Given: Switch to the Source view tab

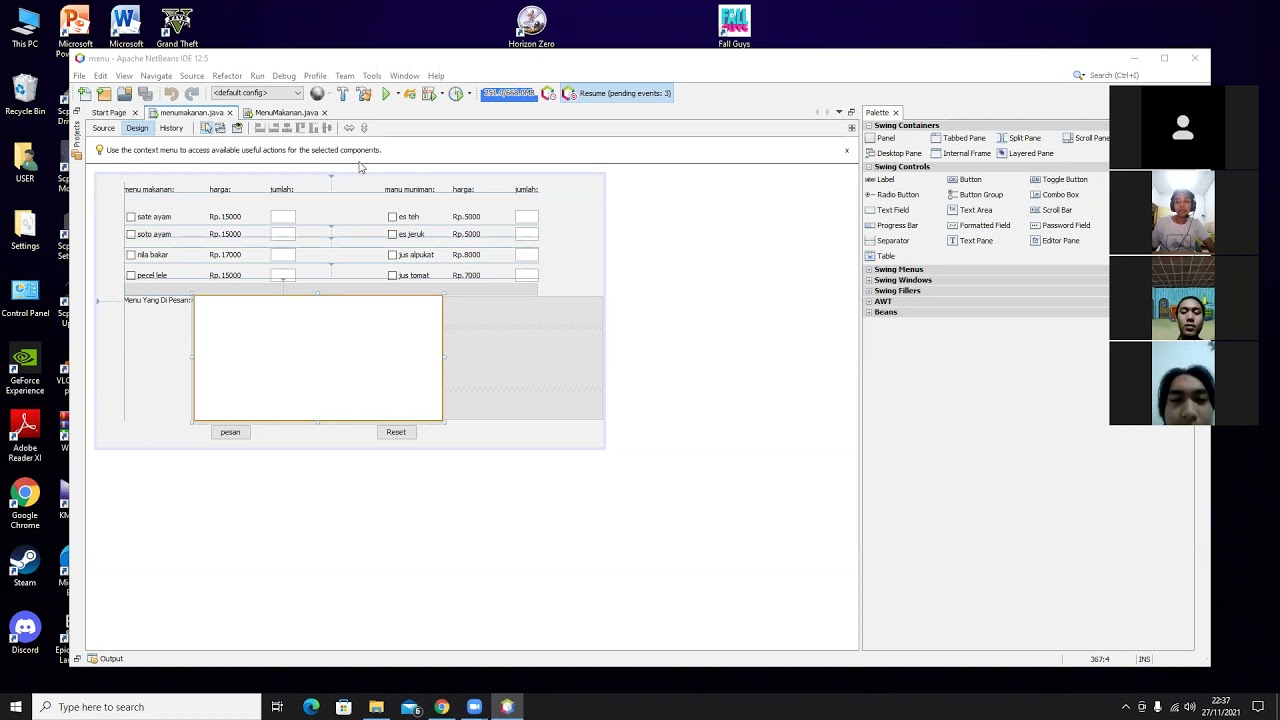Looking at the screenshot, I should [104, 128].
